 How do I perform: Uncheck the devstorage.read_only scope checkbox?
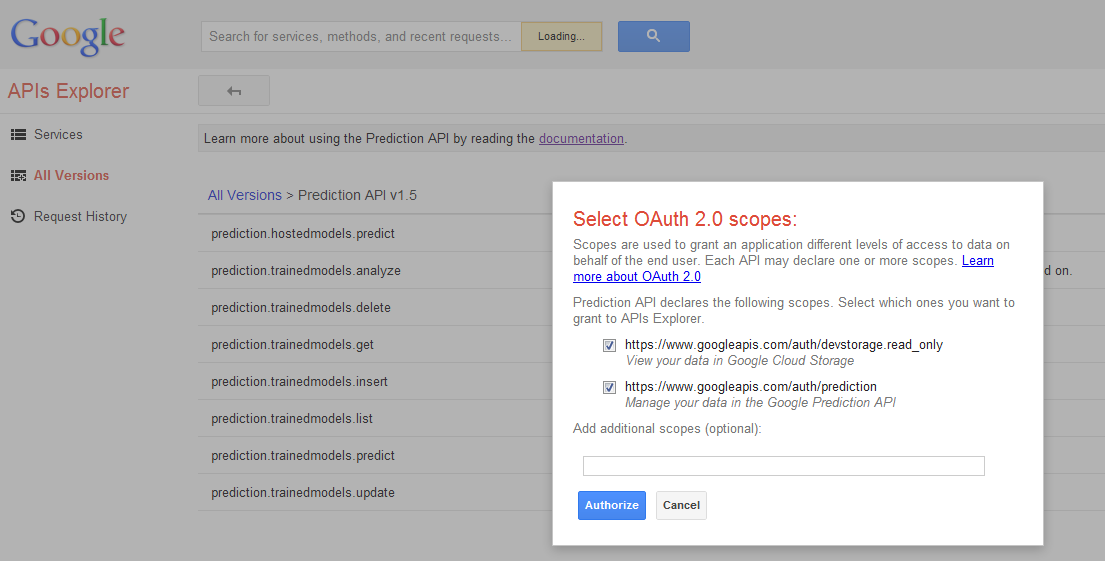click(x=609, y=345)
